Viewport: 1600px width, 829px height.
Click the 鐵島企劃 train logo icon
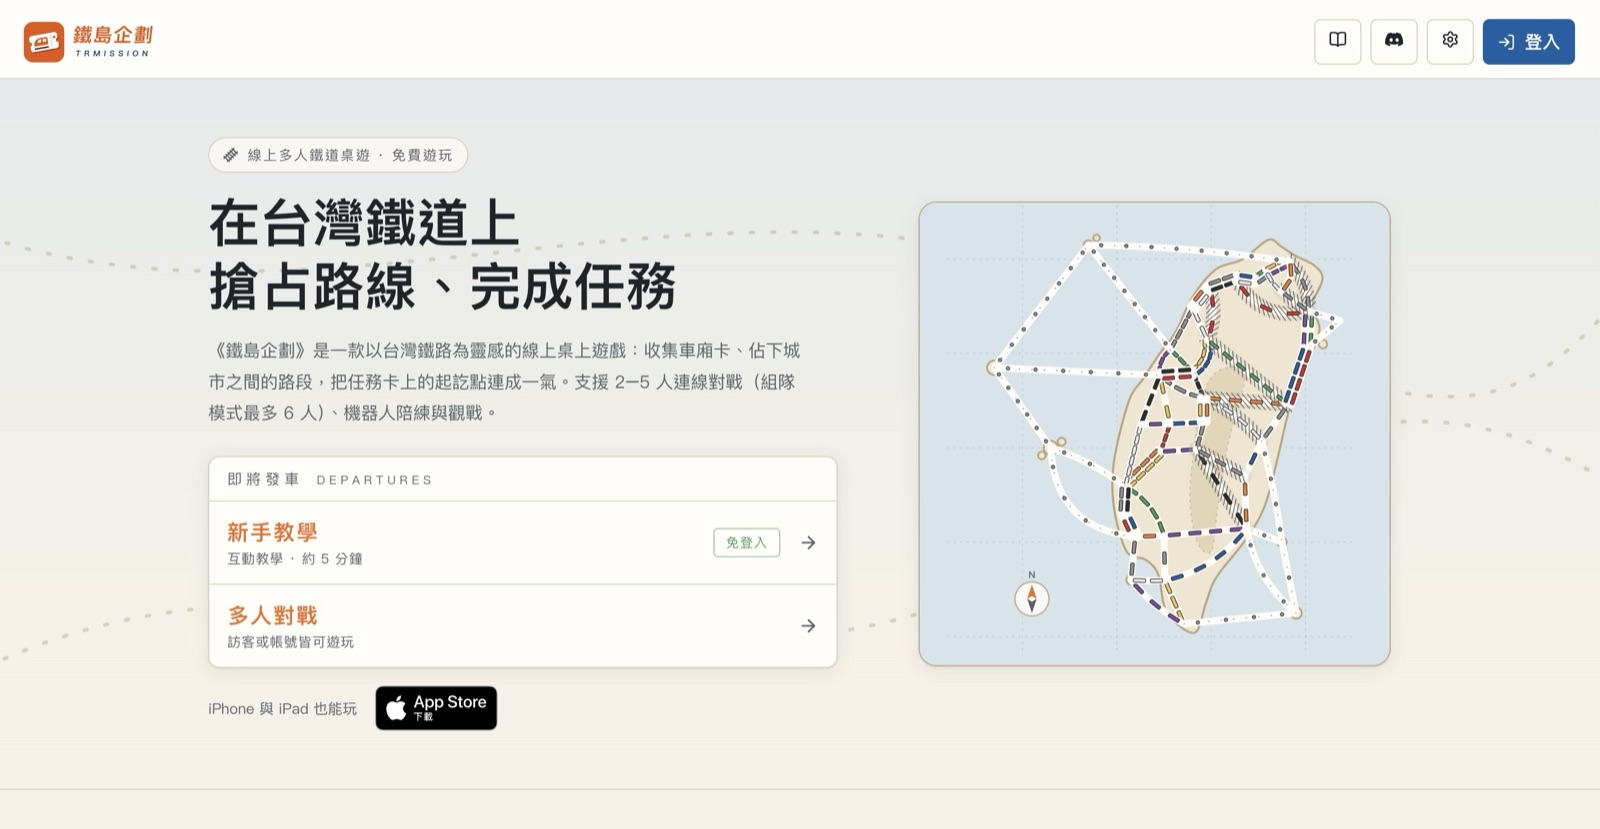(44, 42)
